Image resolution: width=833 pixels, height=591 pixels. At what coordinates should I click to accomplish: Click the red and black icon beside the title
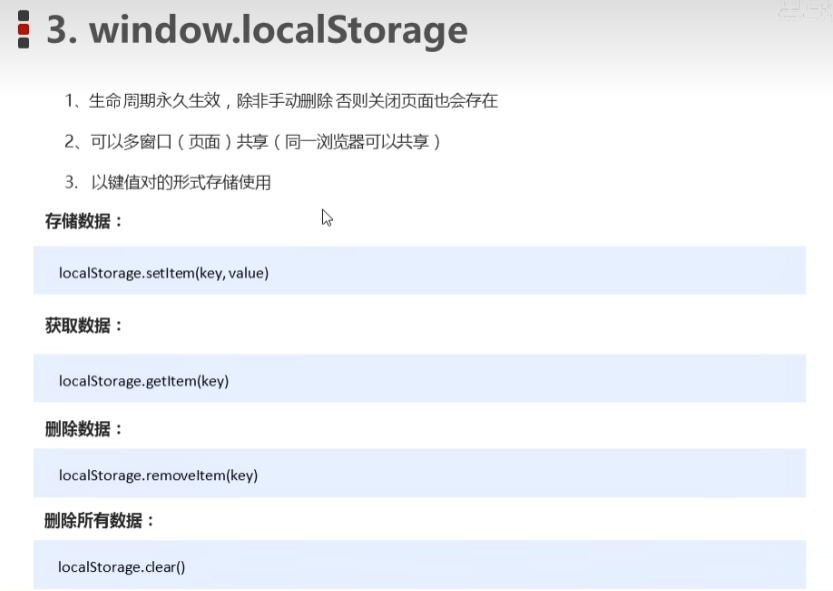23,29
